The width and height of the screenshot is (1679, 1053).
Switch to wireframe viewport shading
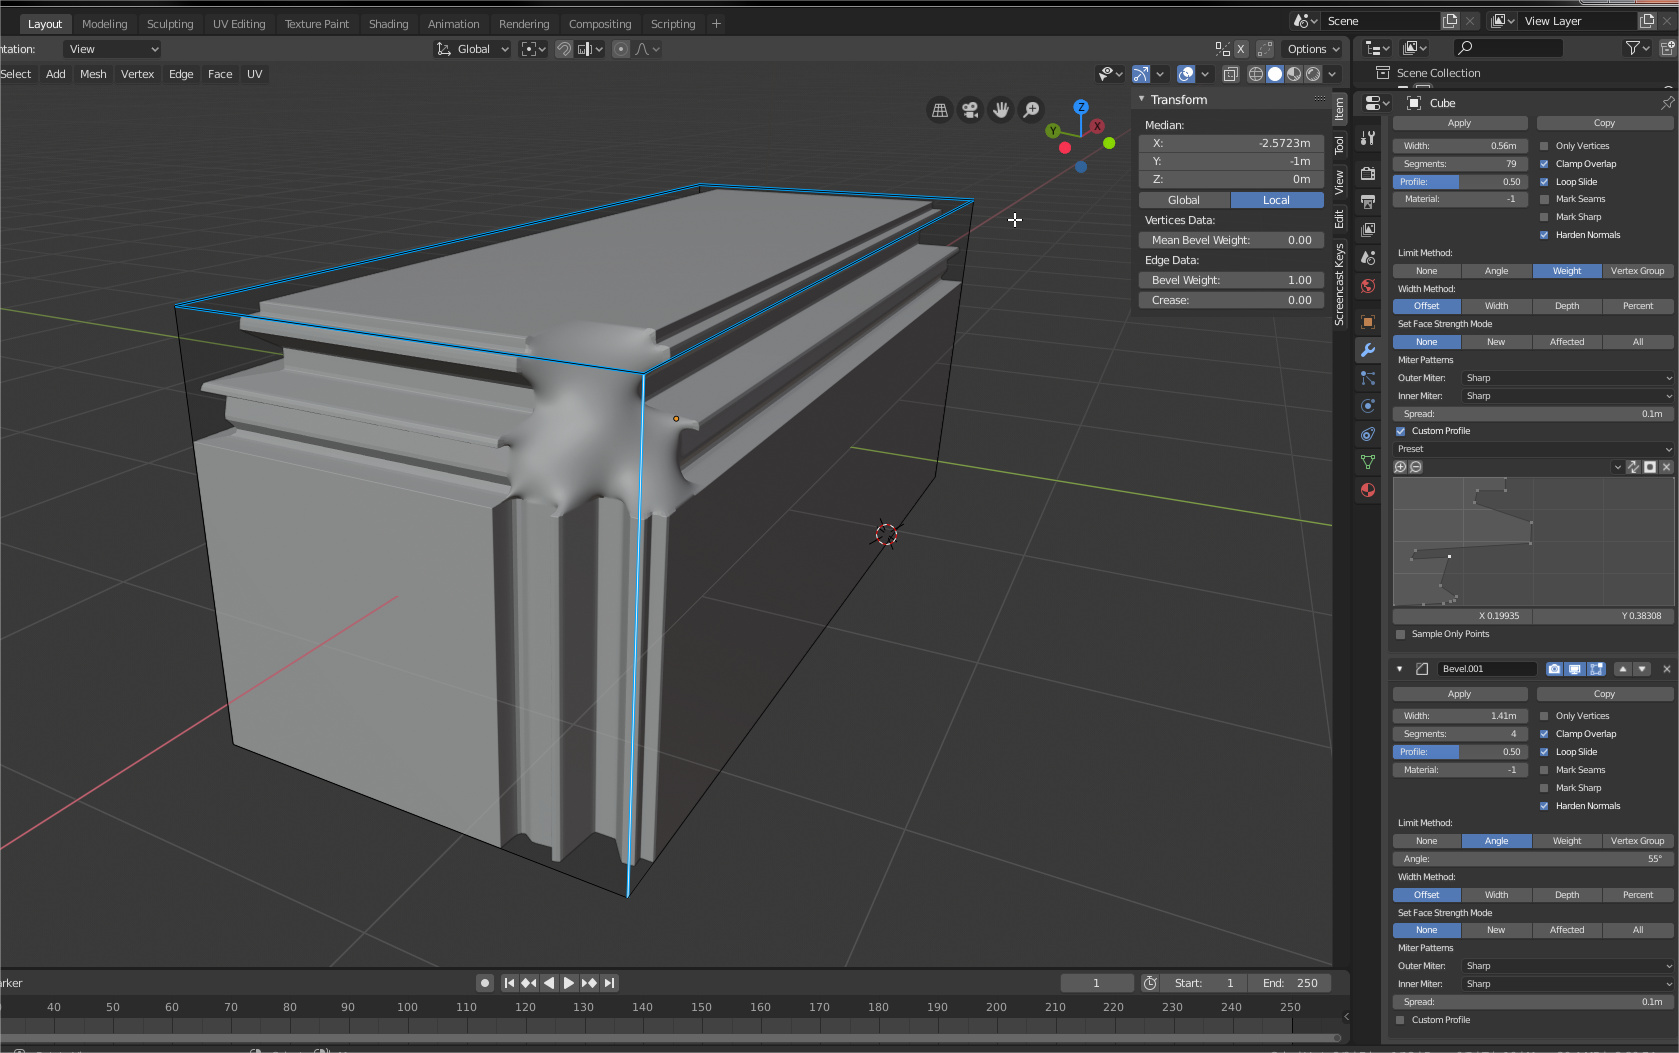click(1256, 74)
